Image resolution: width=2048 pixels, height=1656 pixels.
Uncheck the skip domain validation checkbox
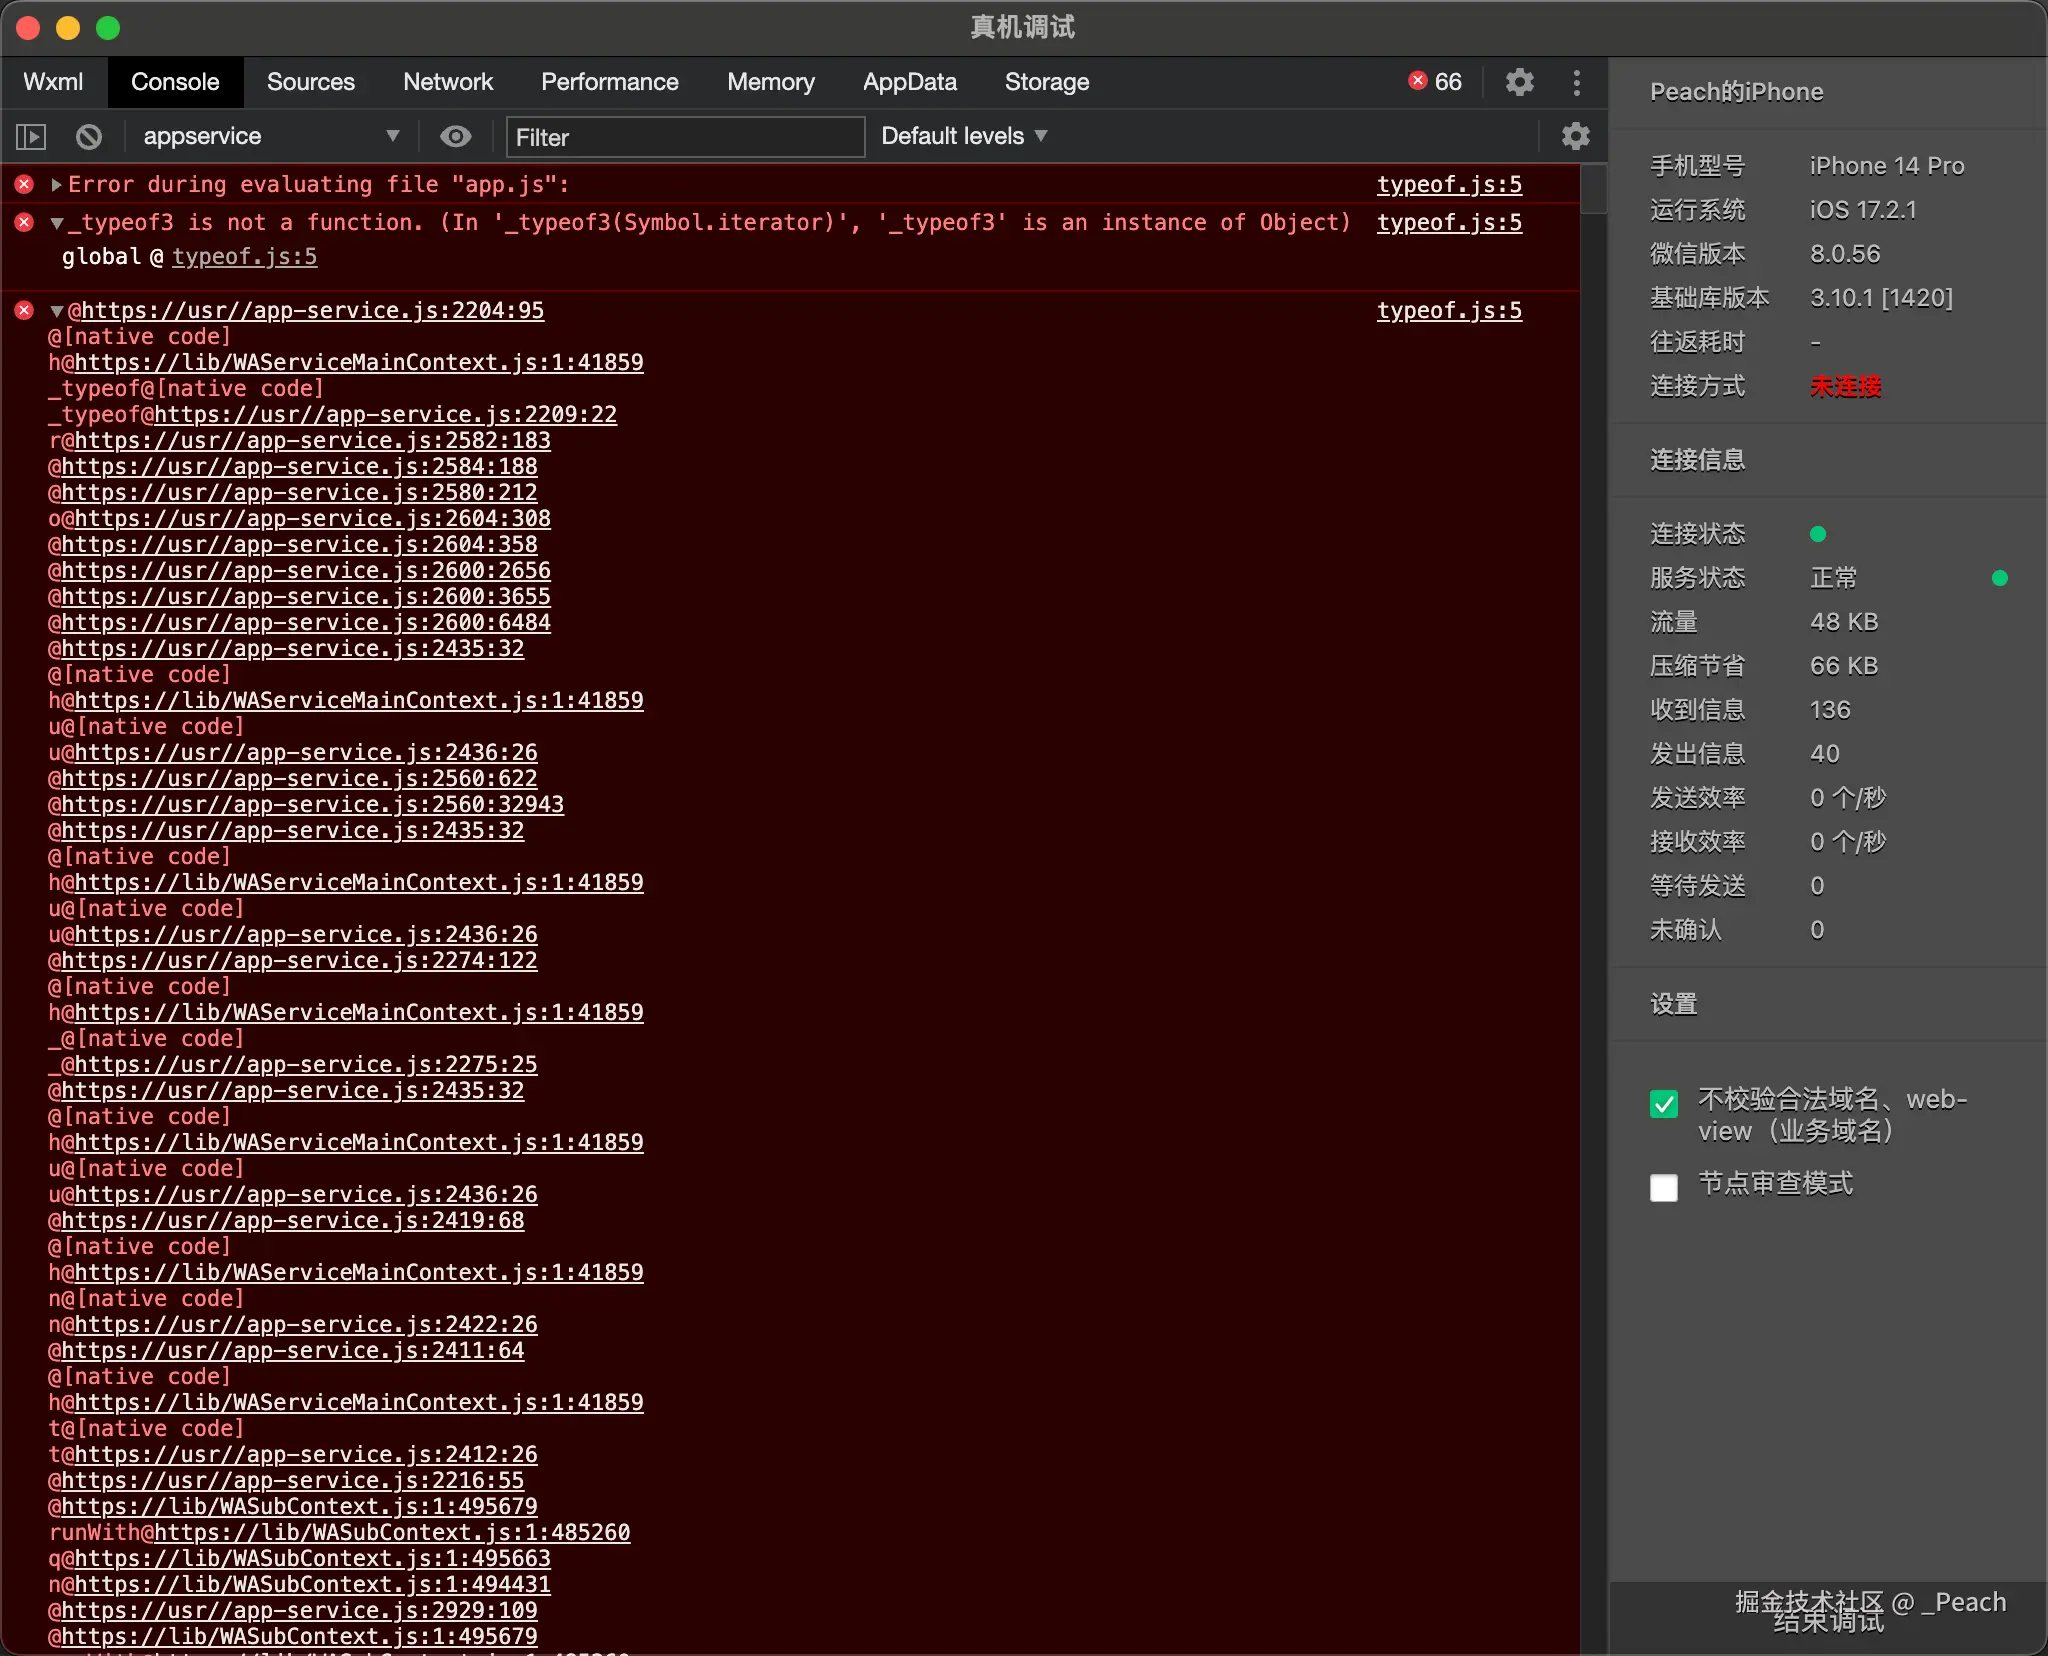click(x=1664, y=1104)
